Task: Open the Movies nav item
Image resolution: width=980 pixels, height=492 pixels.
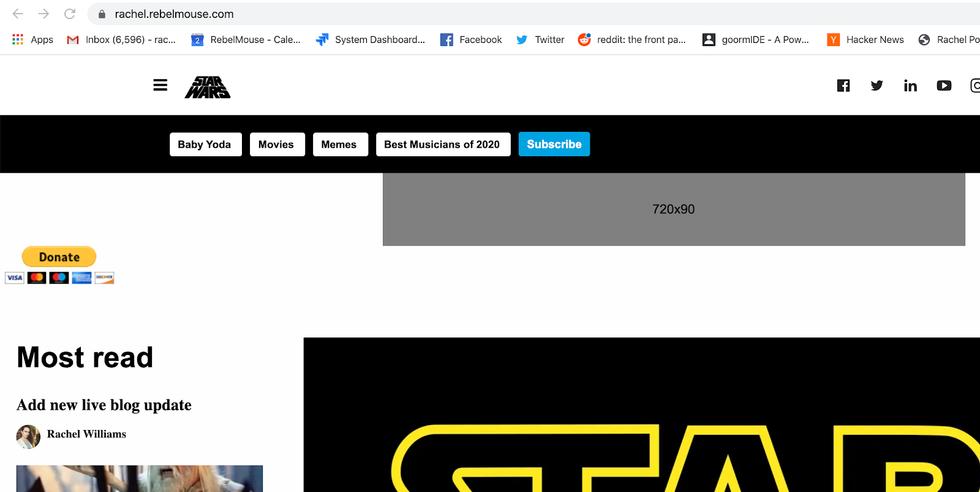Action: coord(276,144)
